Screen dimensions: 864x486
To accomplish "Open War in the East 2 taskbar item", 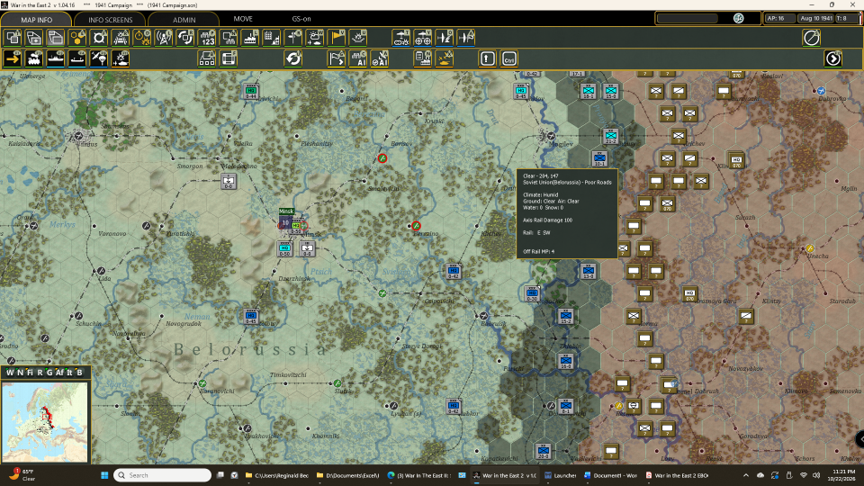I will [x=504, y=475].
